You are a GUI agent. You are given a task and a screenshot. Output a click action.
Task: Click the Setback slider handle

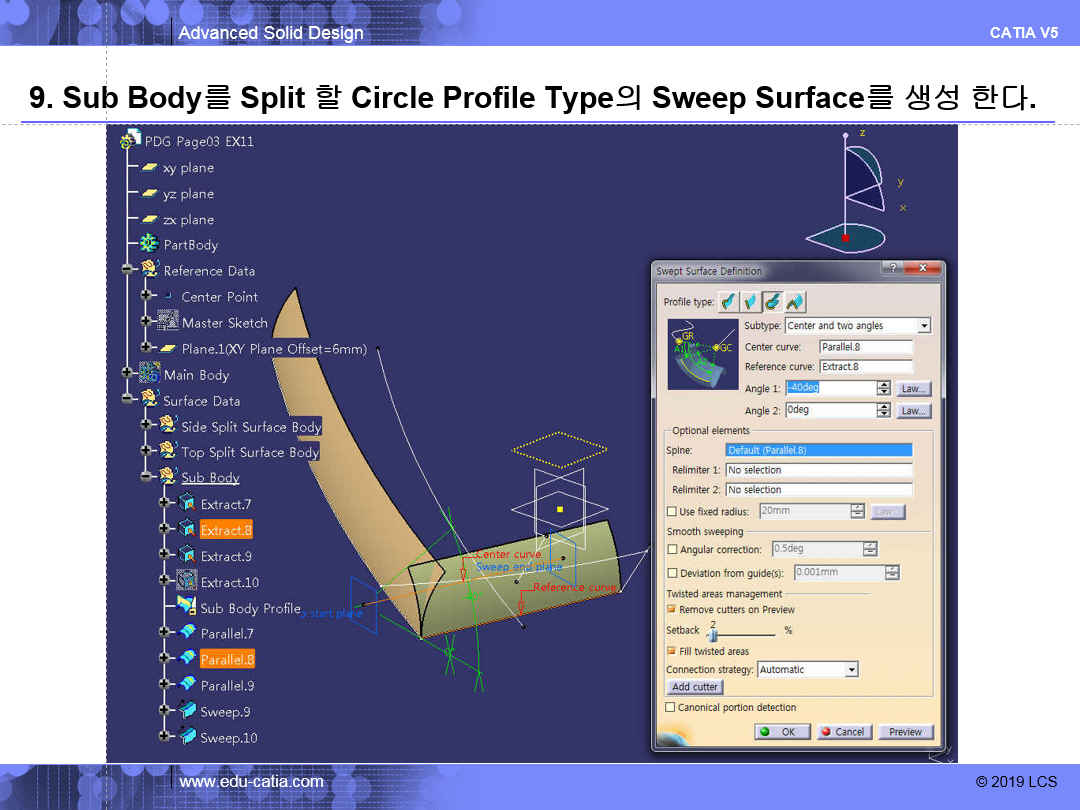point(713,634)
